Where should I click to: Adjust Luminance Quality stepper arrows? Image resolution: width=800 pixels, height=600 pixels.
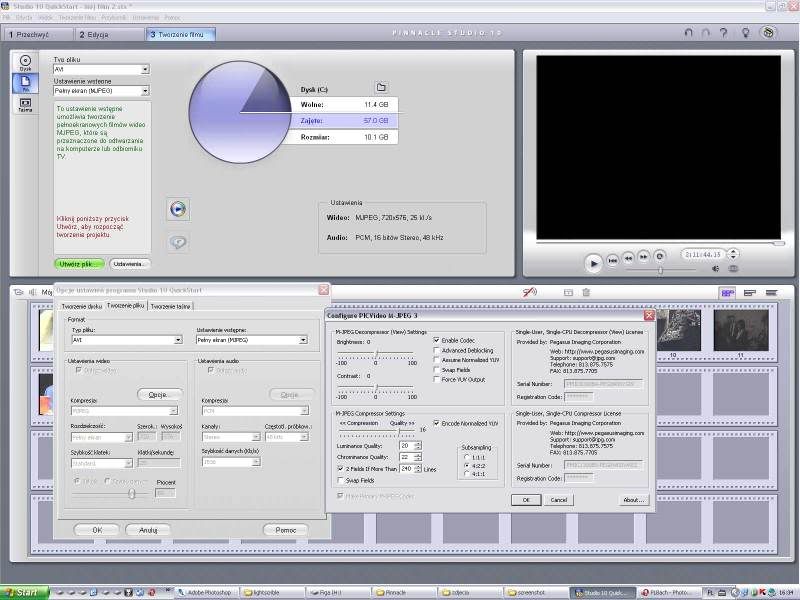418,445
